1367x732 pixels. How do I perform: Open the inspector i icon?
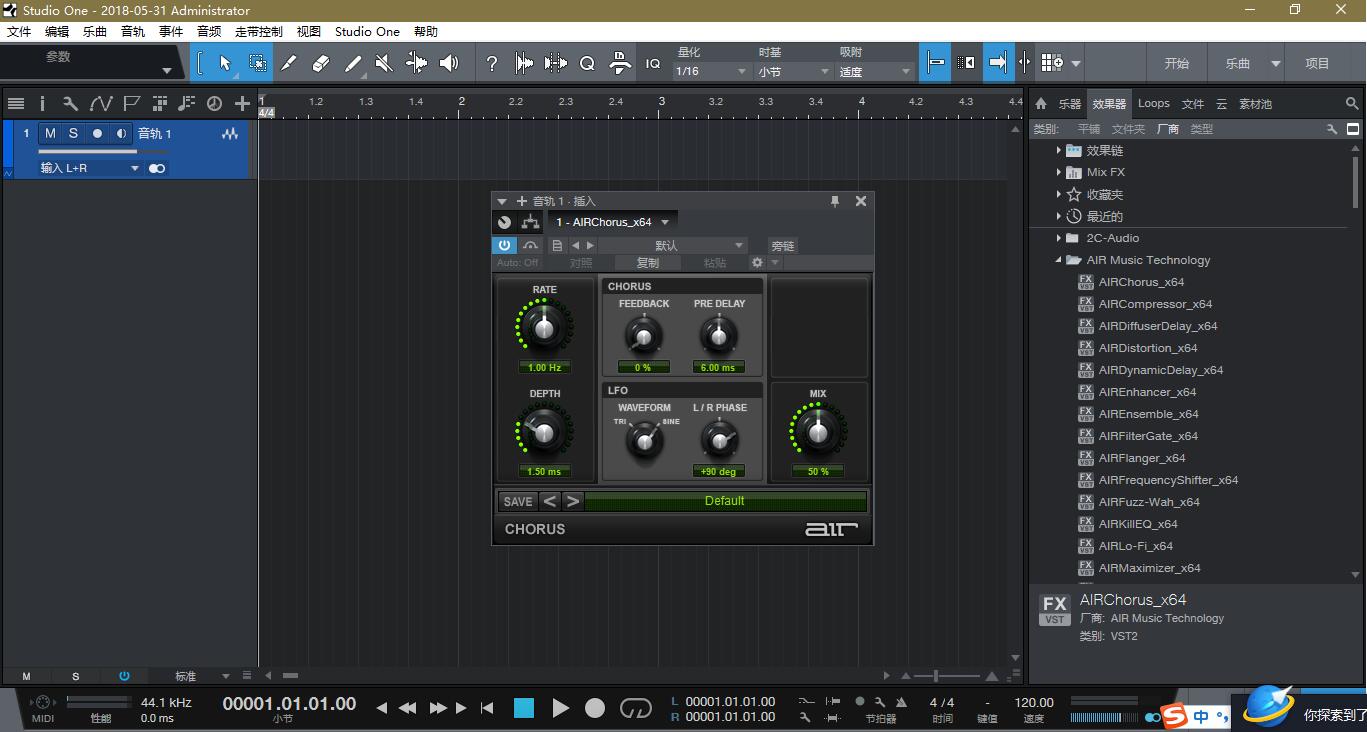[42, 103]
